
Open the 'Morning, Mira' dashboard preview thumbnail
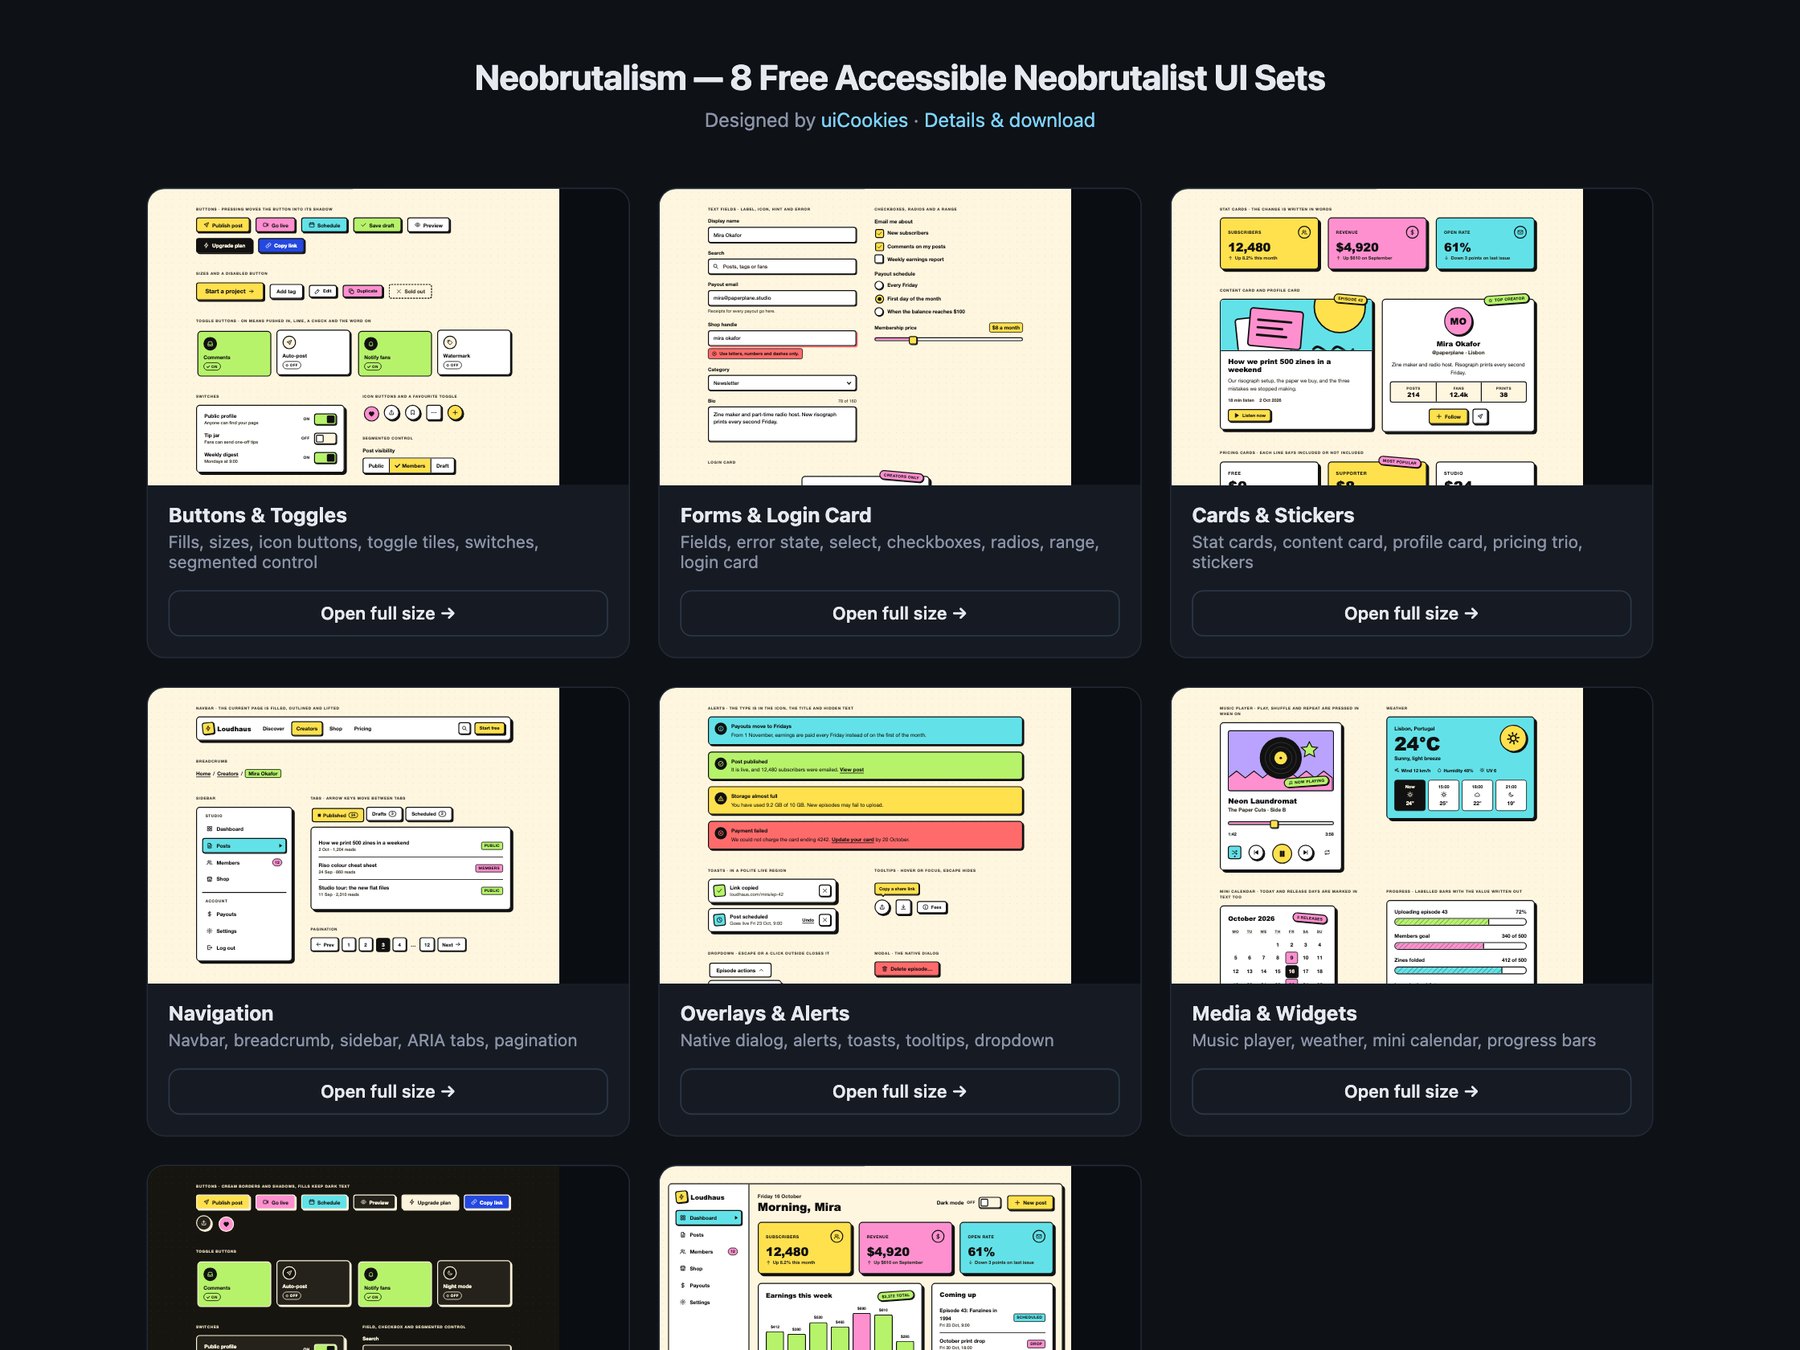900,1258
